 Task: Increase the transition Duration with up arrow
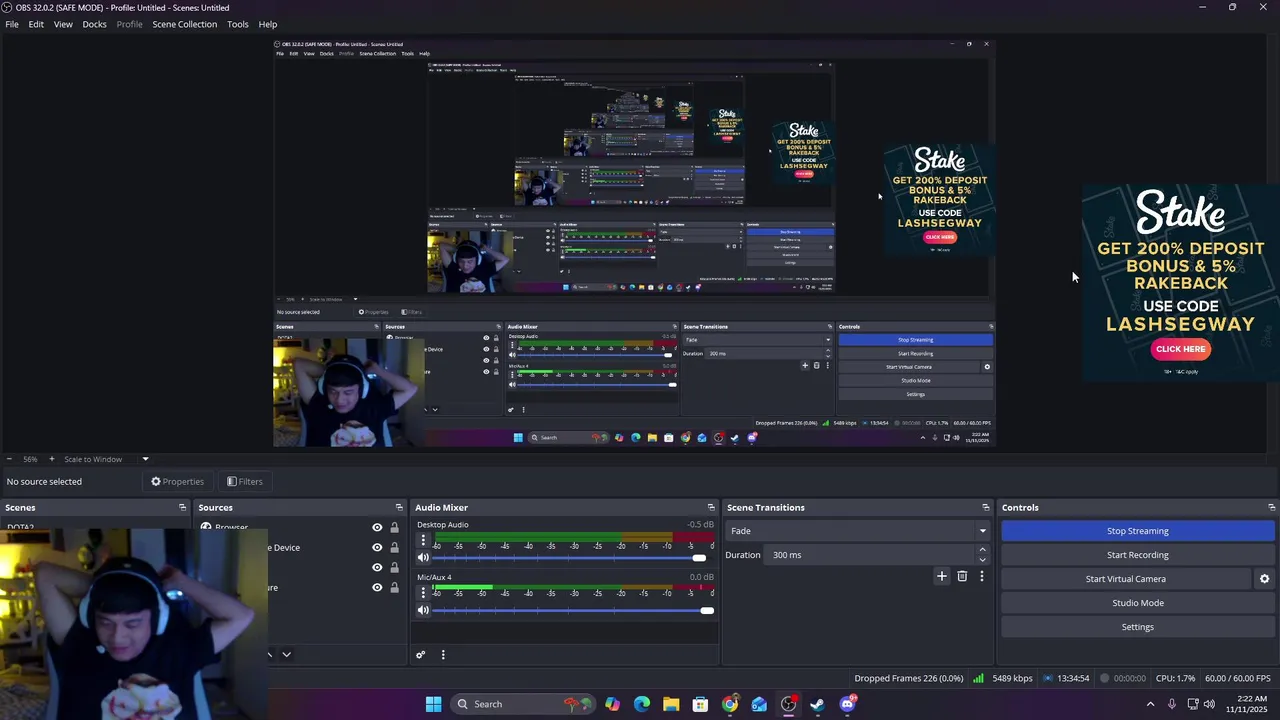pyautogui.click(x=982, y=550)
